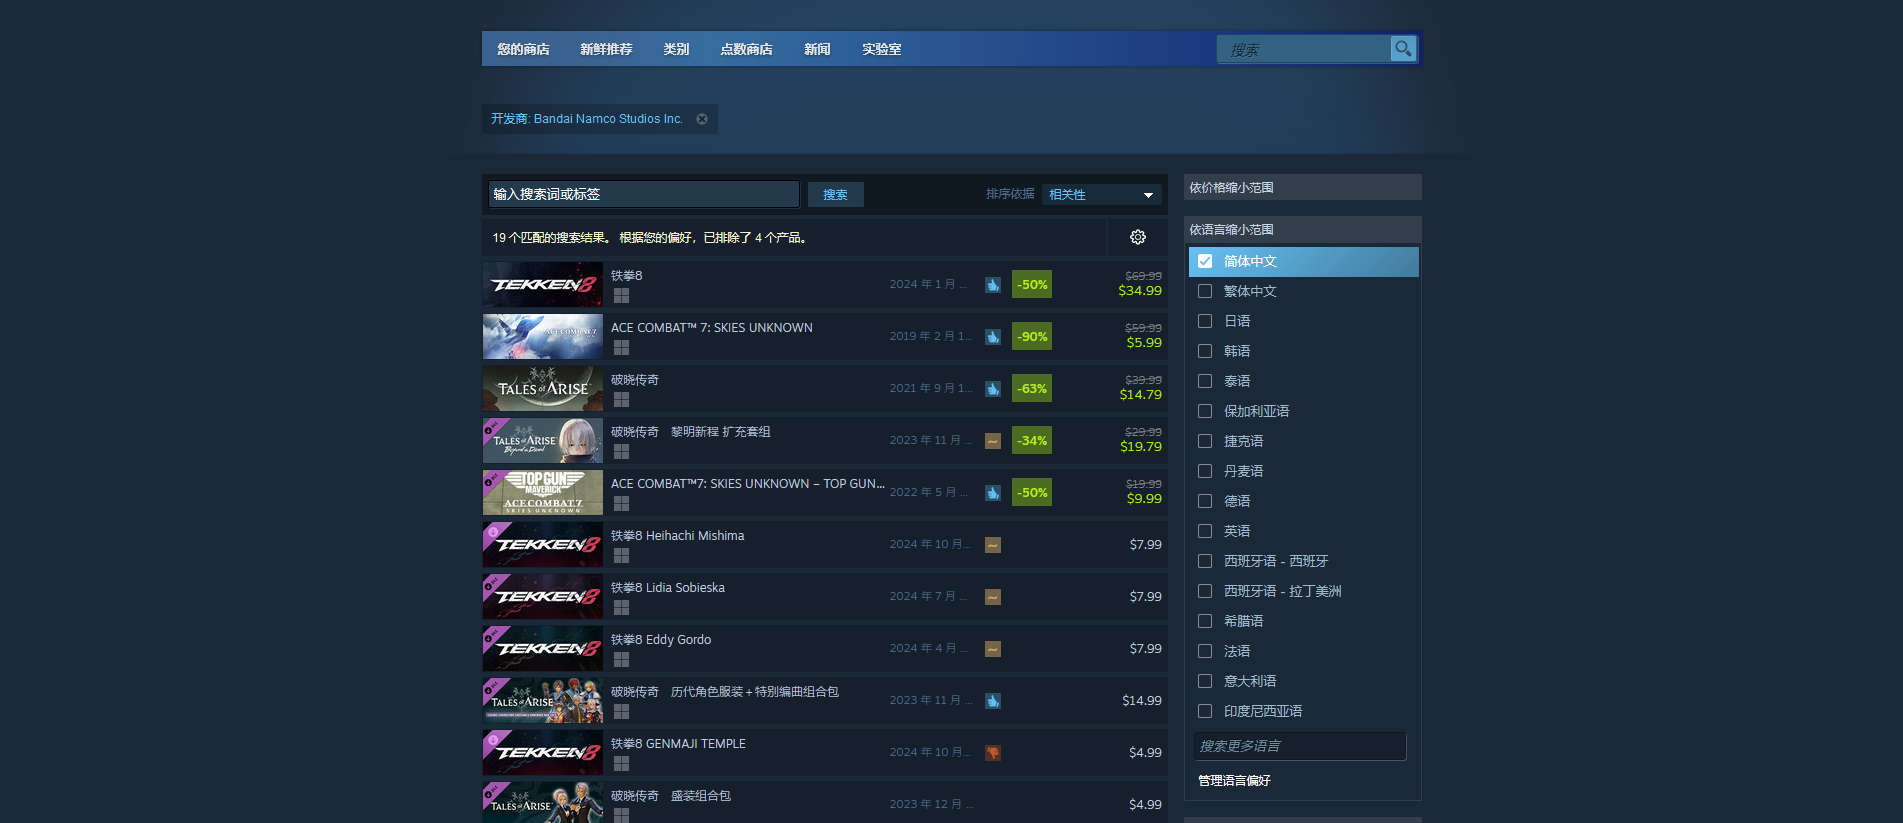Click the magnifier icon in the store search box
Viewport: 1903px width, 823px height.
[1403, 48]
